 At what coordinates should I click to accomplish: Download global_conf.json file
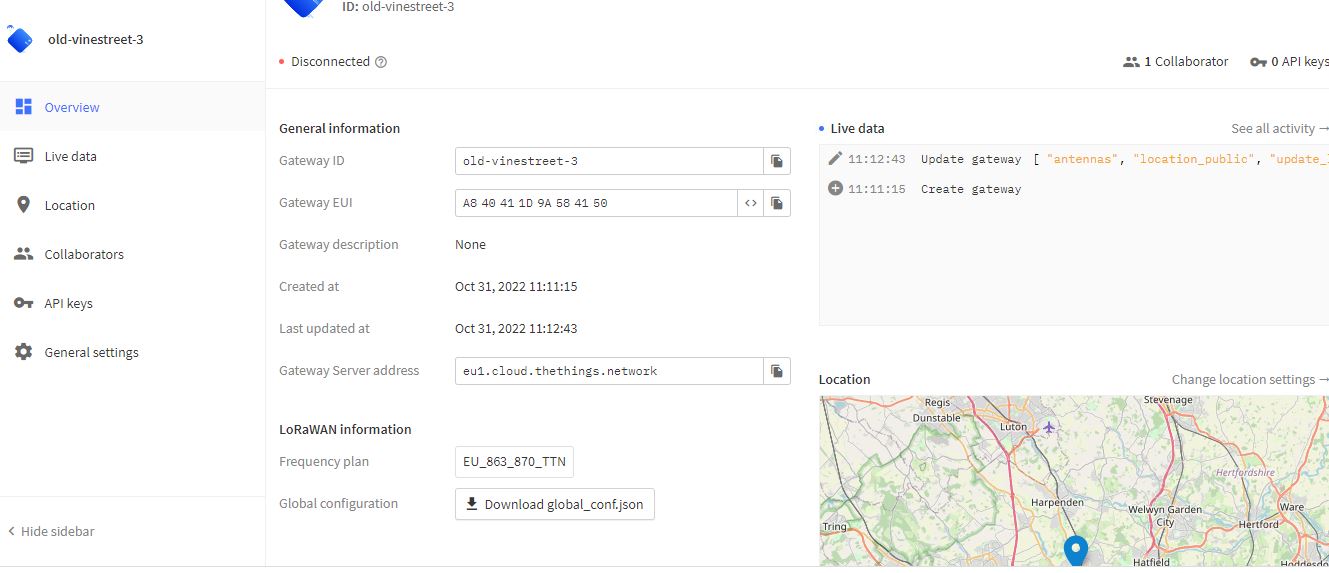(x=555, y=504)
